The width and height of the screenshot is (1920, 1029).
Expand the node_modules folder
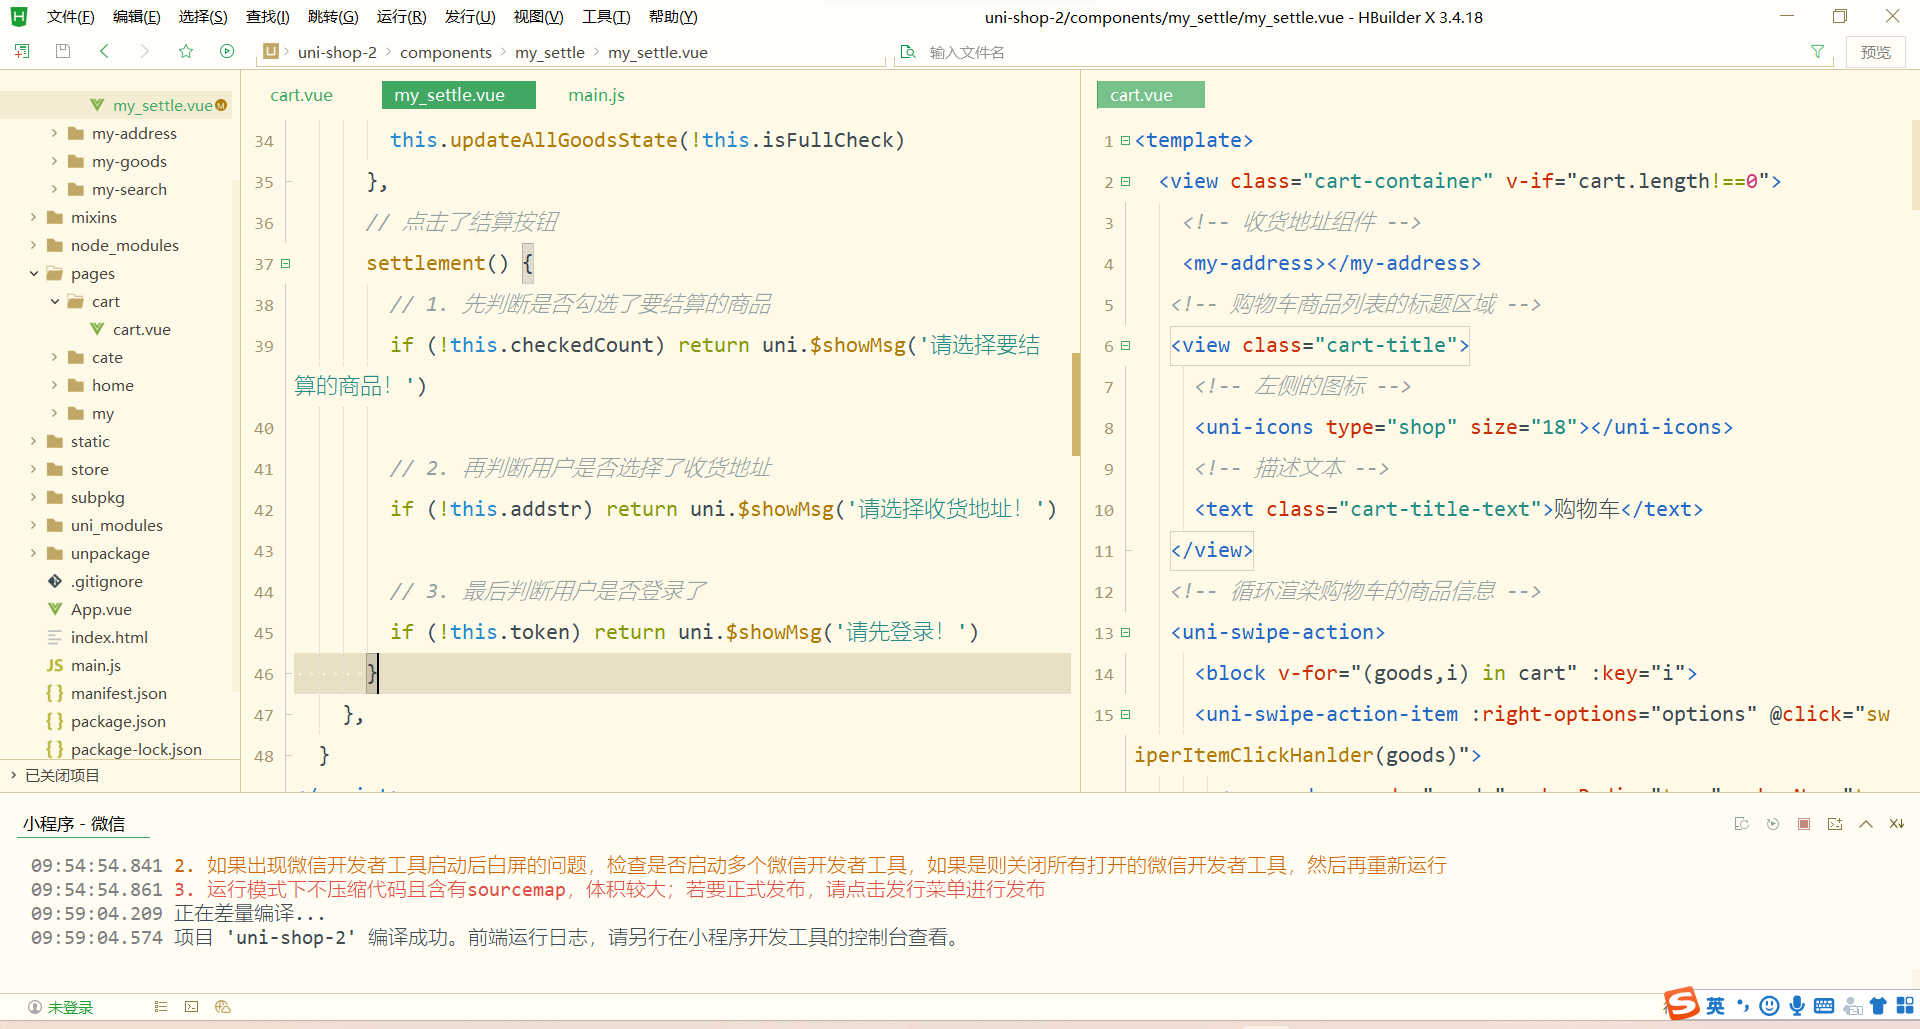33,245
